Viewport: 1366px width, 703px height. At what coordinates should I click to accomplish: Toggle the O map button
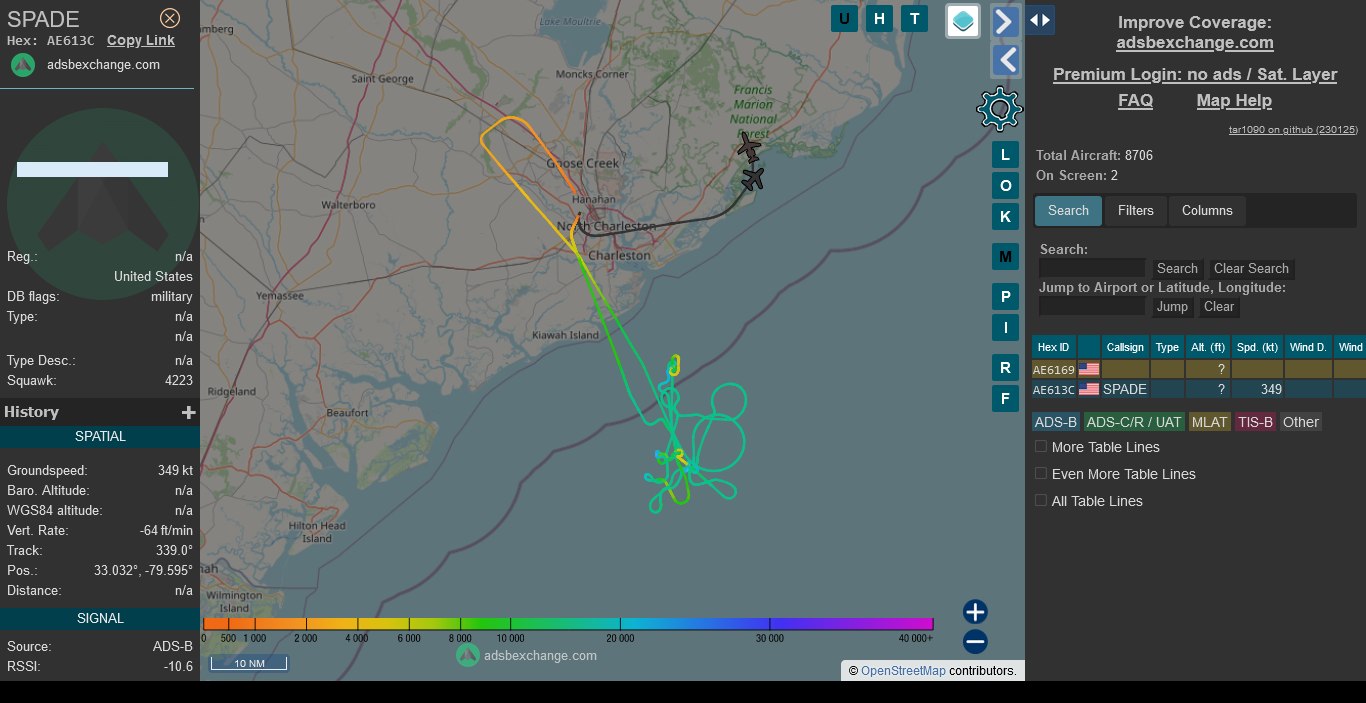[1005, 185]
